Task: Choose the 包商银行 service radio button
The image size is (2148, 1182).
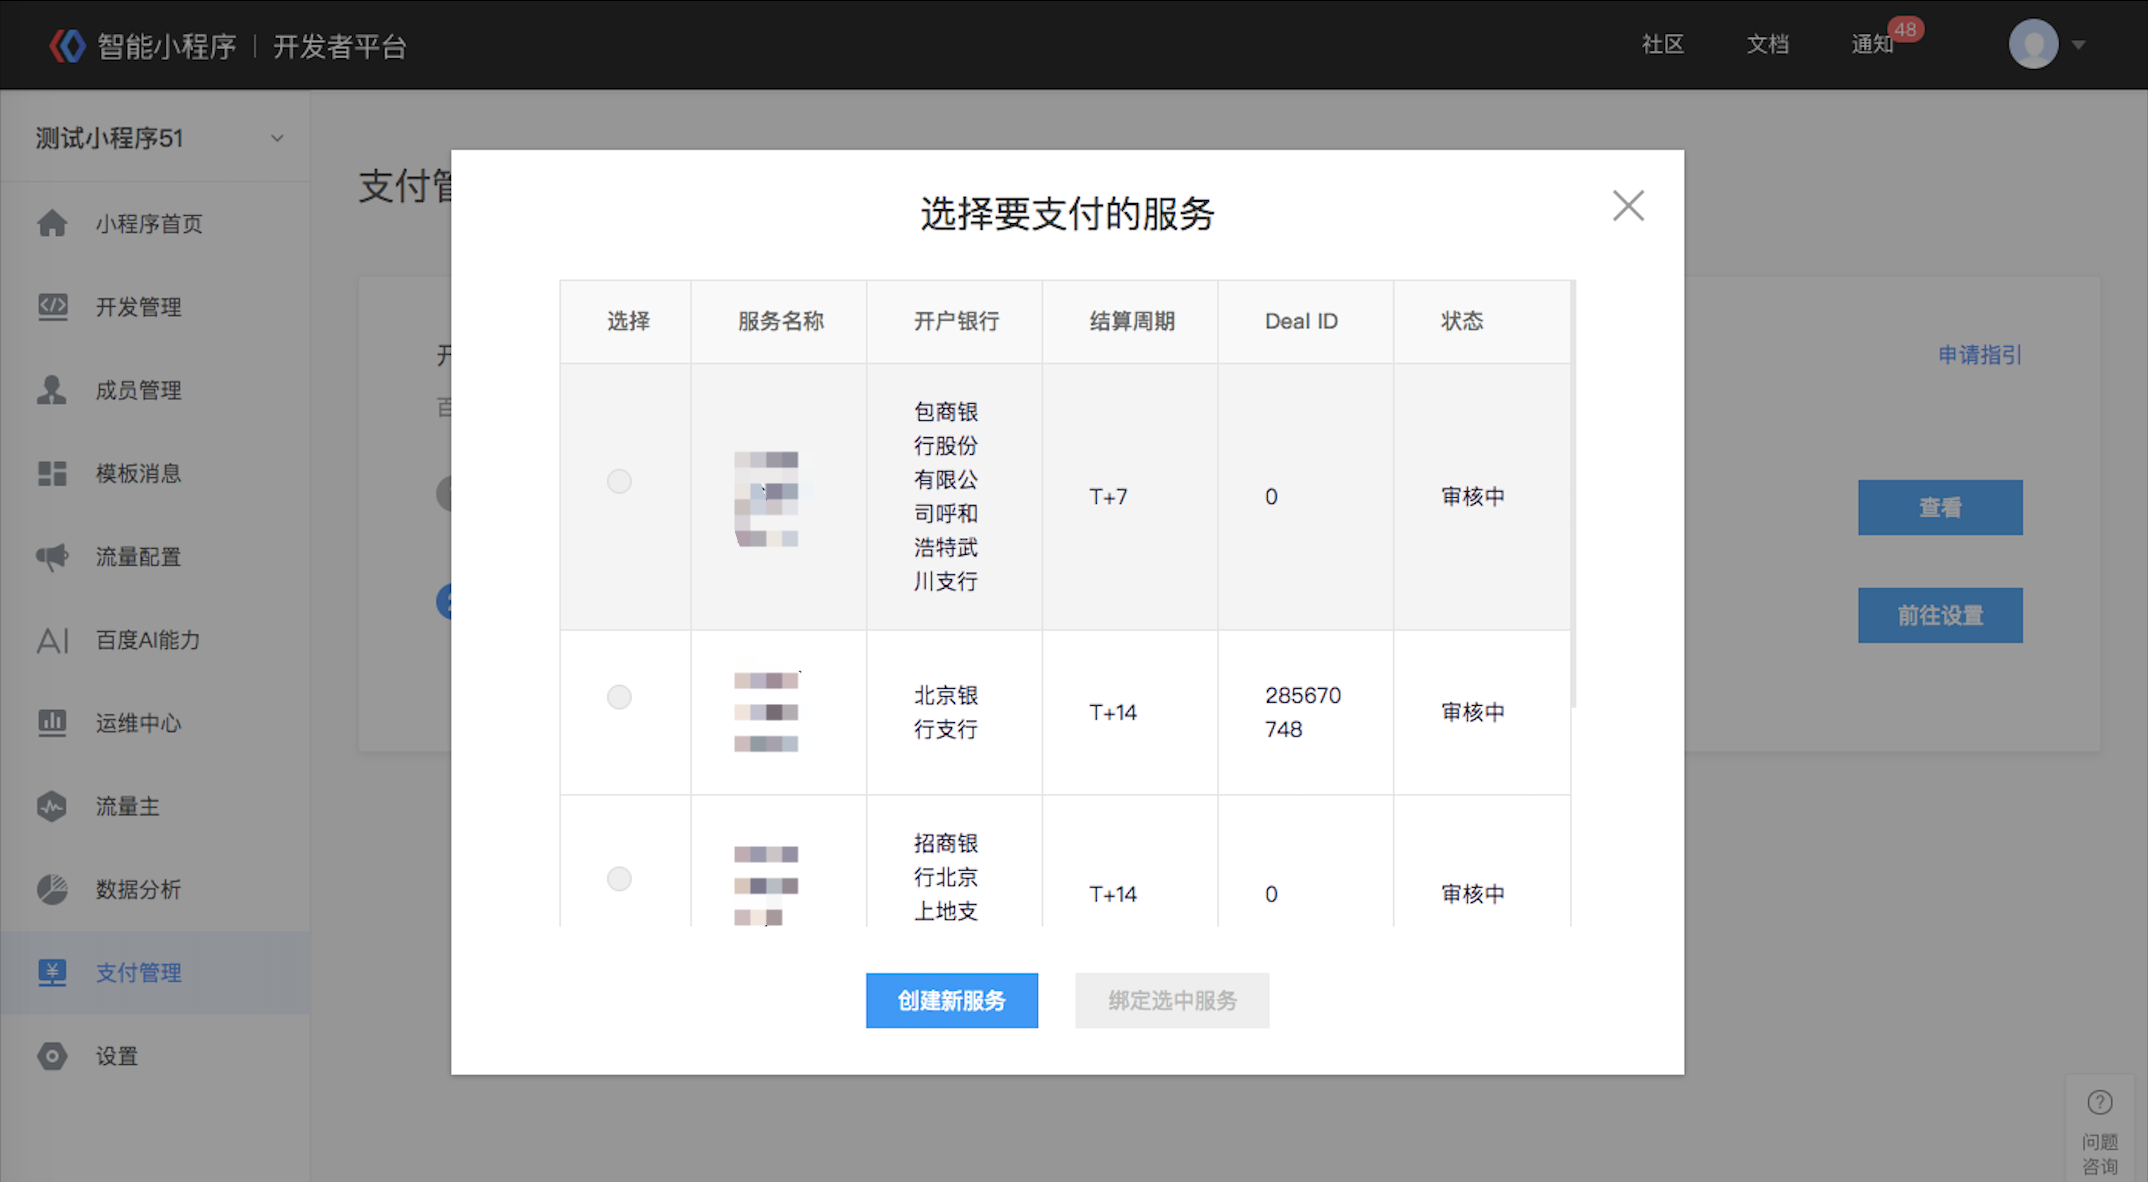Action: [619, 481]
